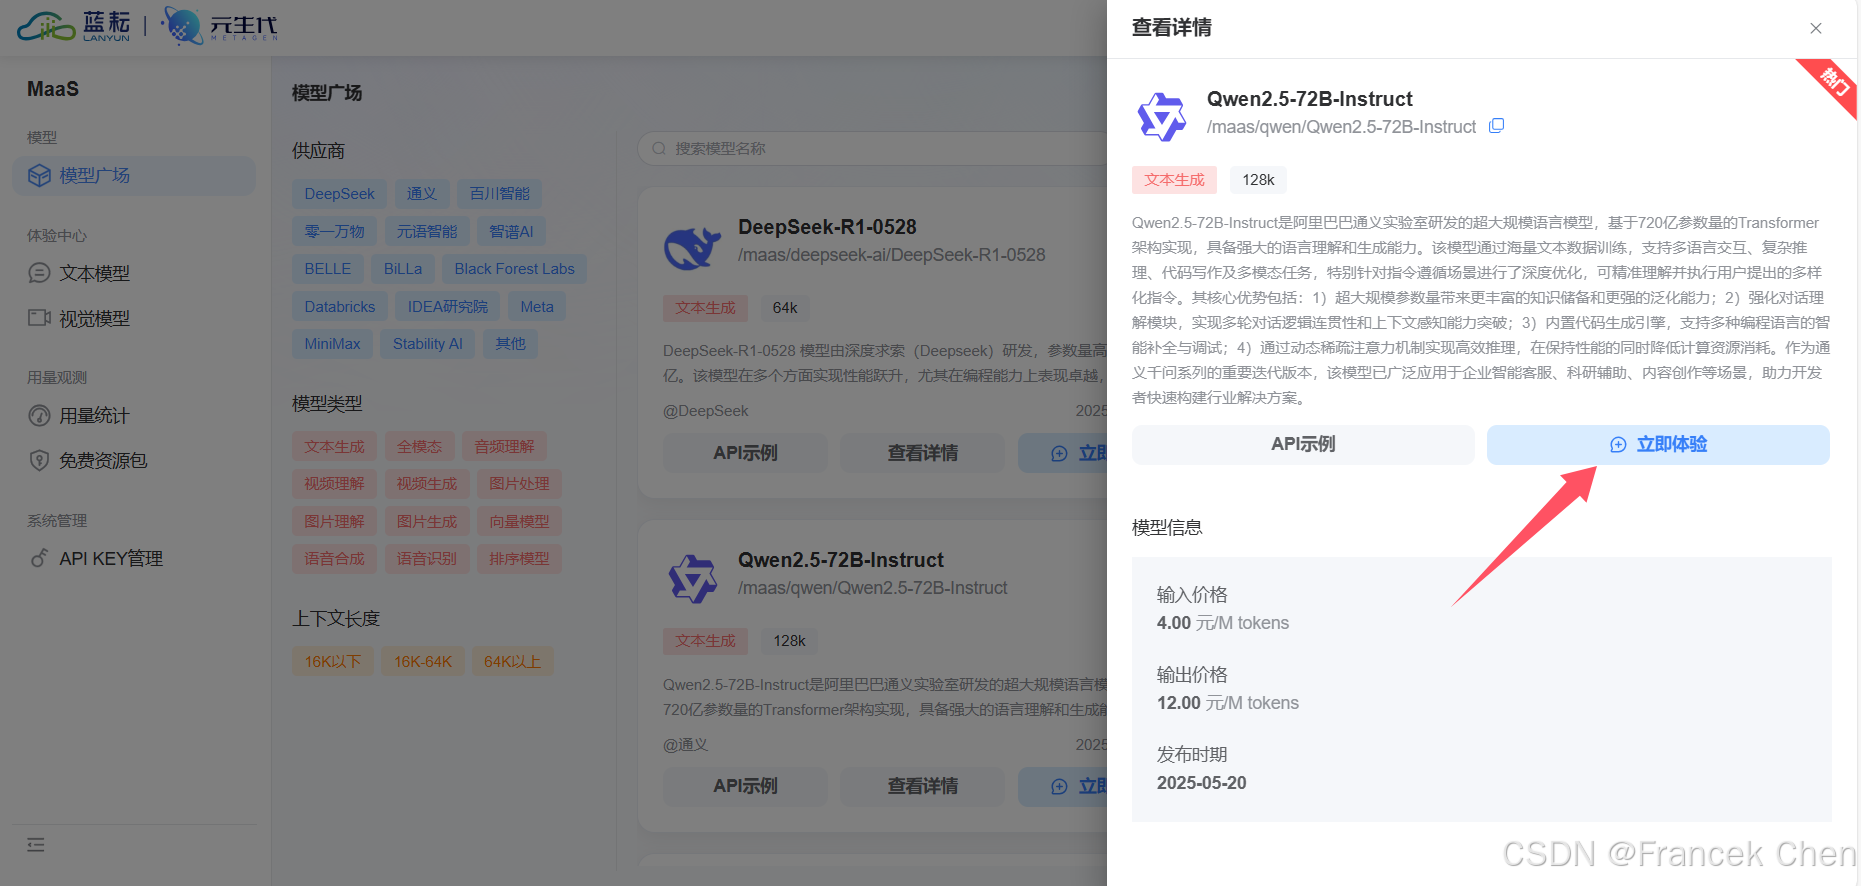This screenshot has width=1861, height=886.
Task: Select the 其他 supplier tag
Action: coord(510,344)
